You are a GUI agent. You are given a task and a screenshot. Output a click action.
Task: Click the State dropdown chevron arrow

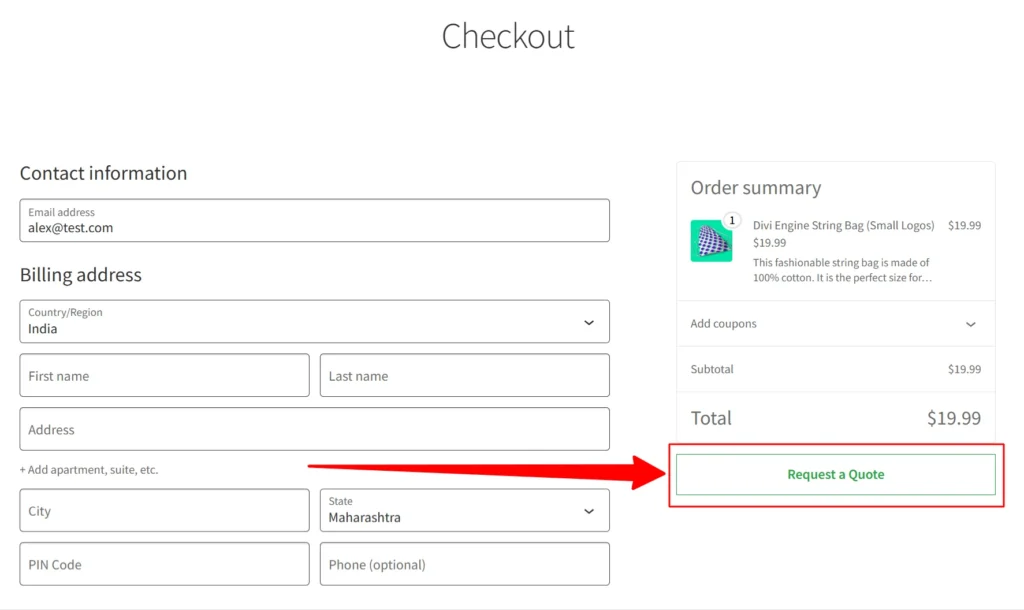[589, 510]
